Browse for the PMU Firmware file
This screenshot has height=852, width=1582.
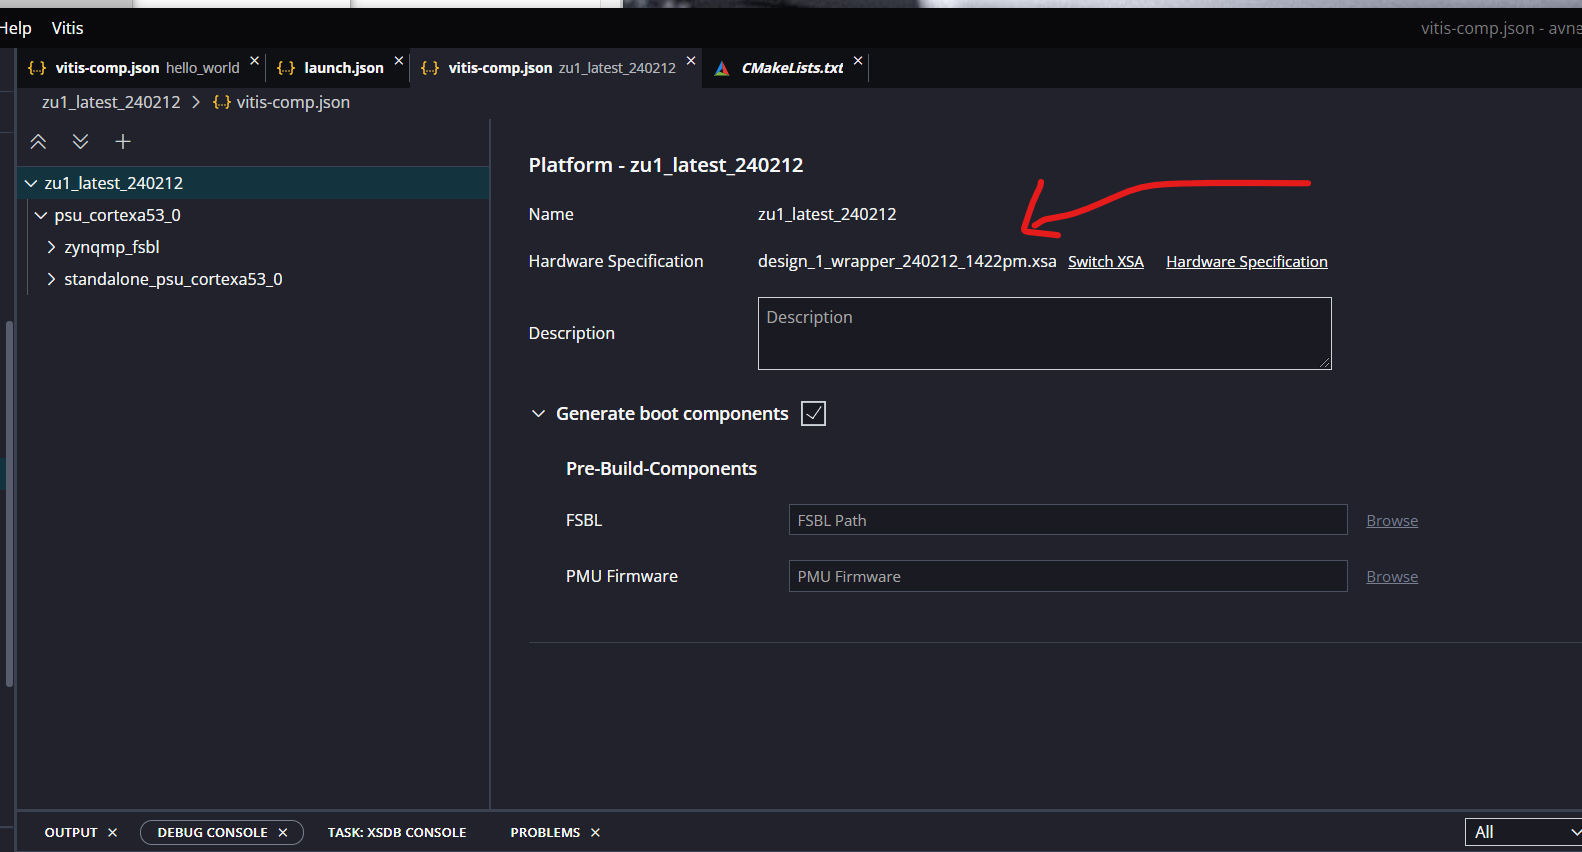tap(1392, 577)
